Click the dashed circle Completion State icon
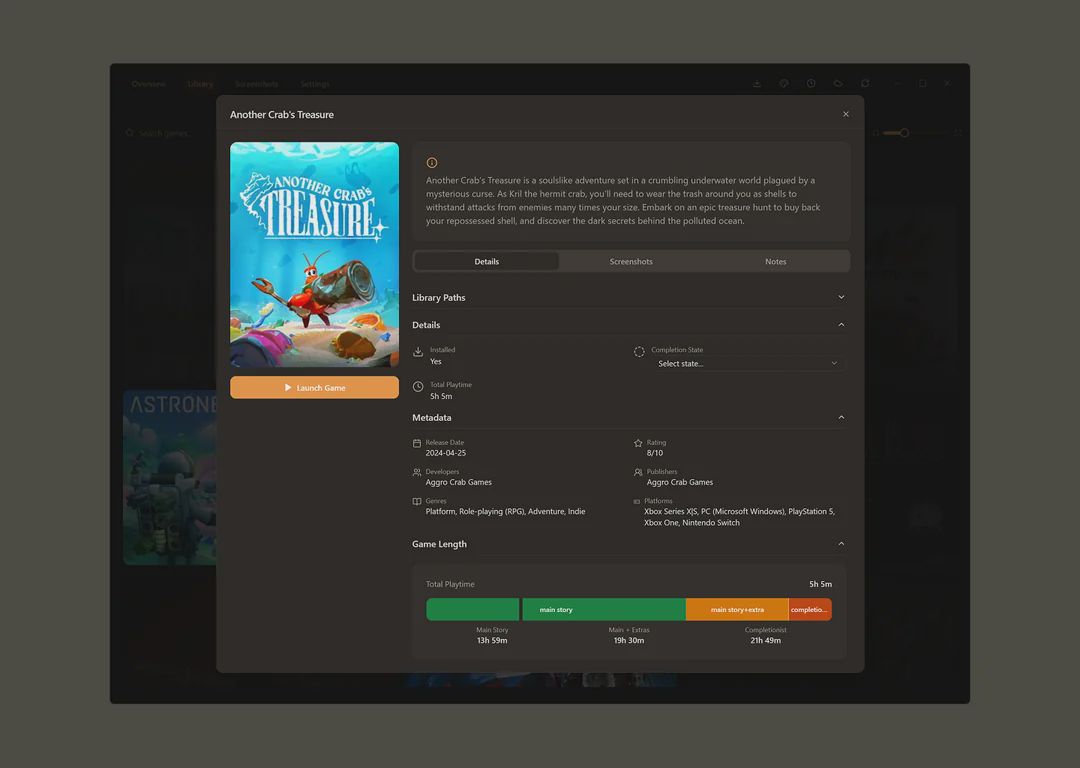Screen dimensions: 1080x768 point(639,352)
